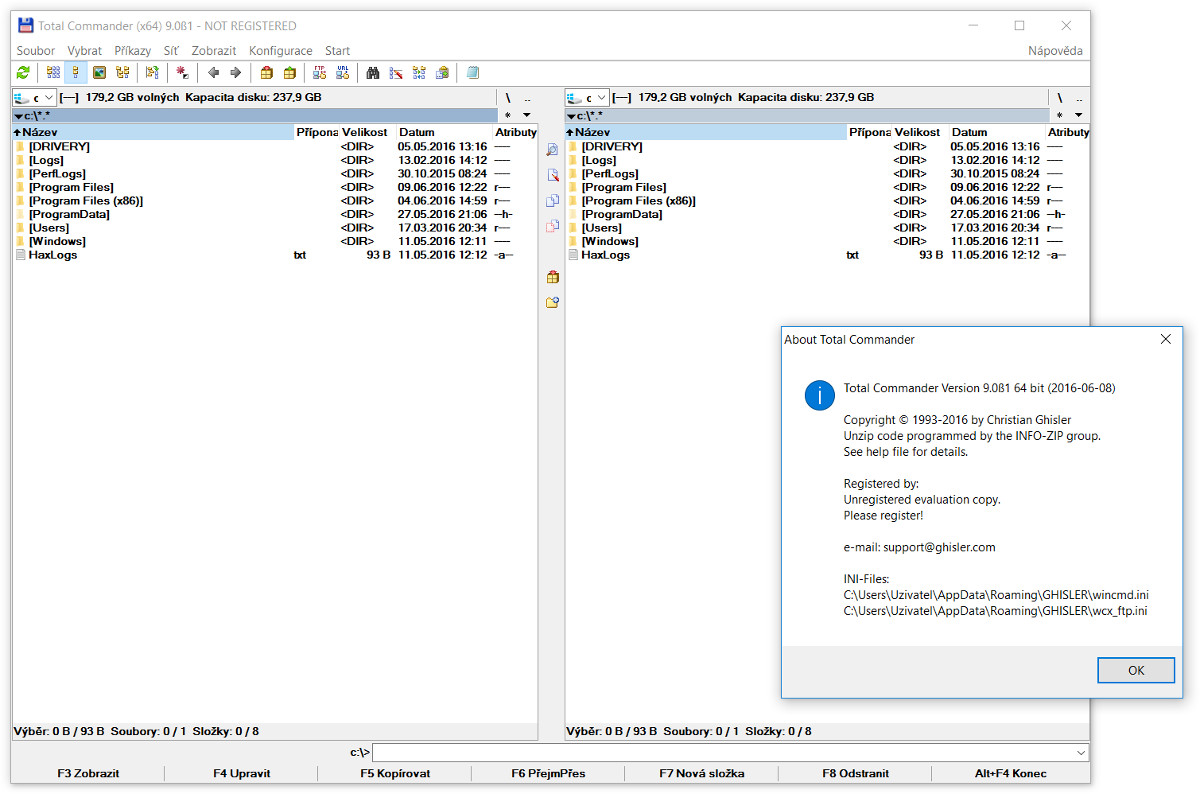The image size is (1200, 794).
Task: Open the Konfigurace menu
Action: [281, 51]
